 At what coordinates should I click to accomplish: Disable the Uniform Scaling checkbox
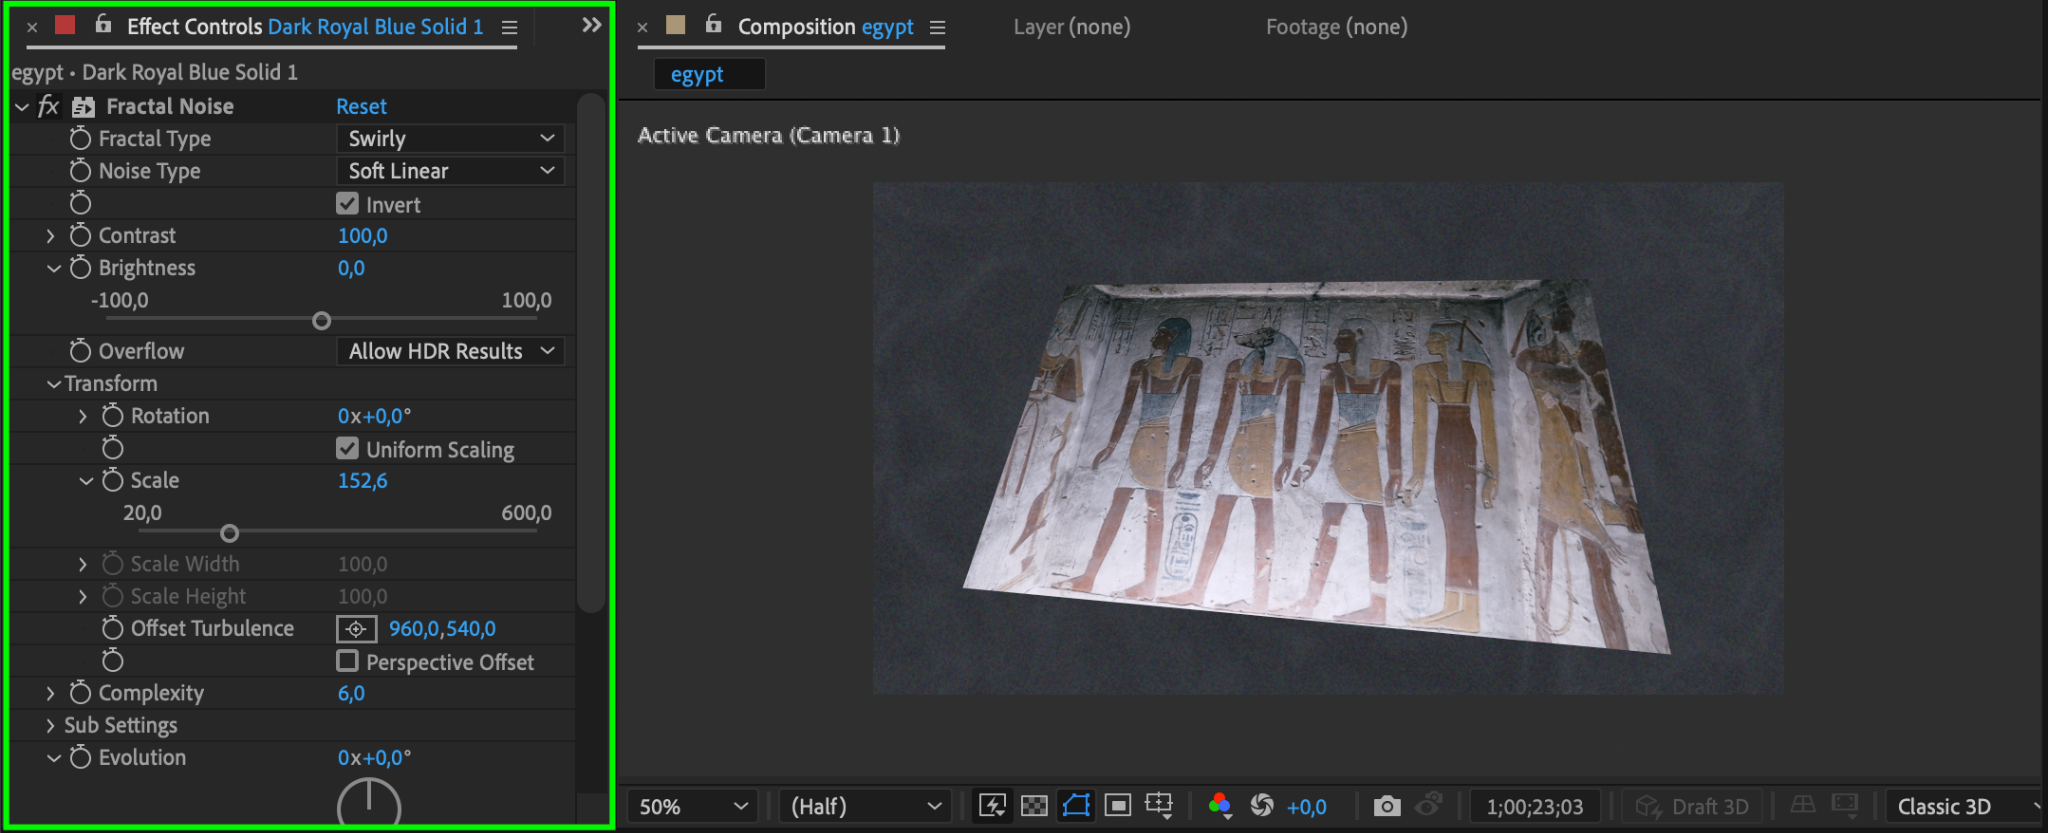[347, 449]
